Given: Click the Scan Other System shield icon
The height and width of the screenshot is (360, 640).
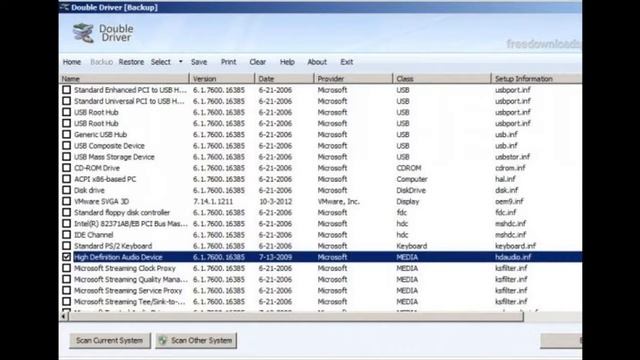Looking at the screenshot, I should 162,340.
